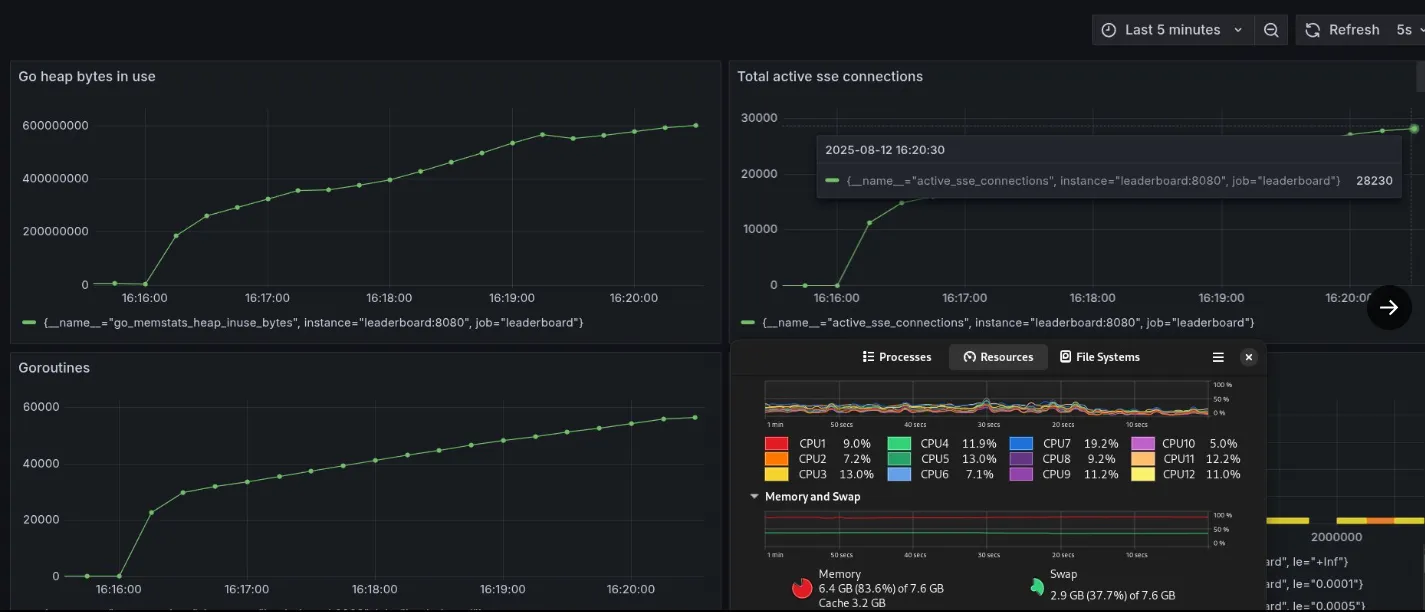Click the Memory usage pie icon
This screenshot has width=1425, height=612.
[x=801, y=588]
